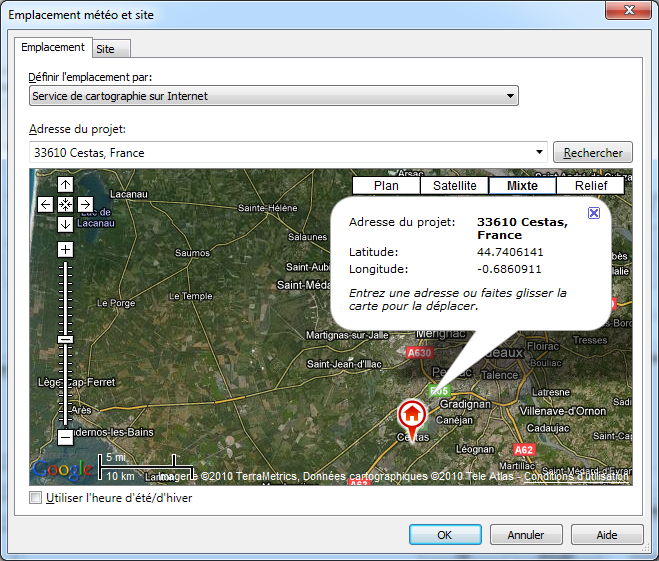
Task: Confirm with the OK button
Action: click(x=445, y=535)
